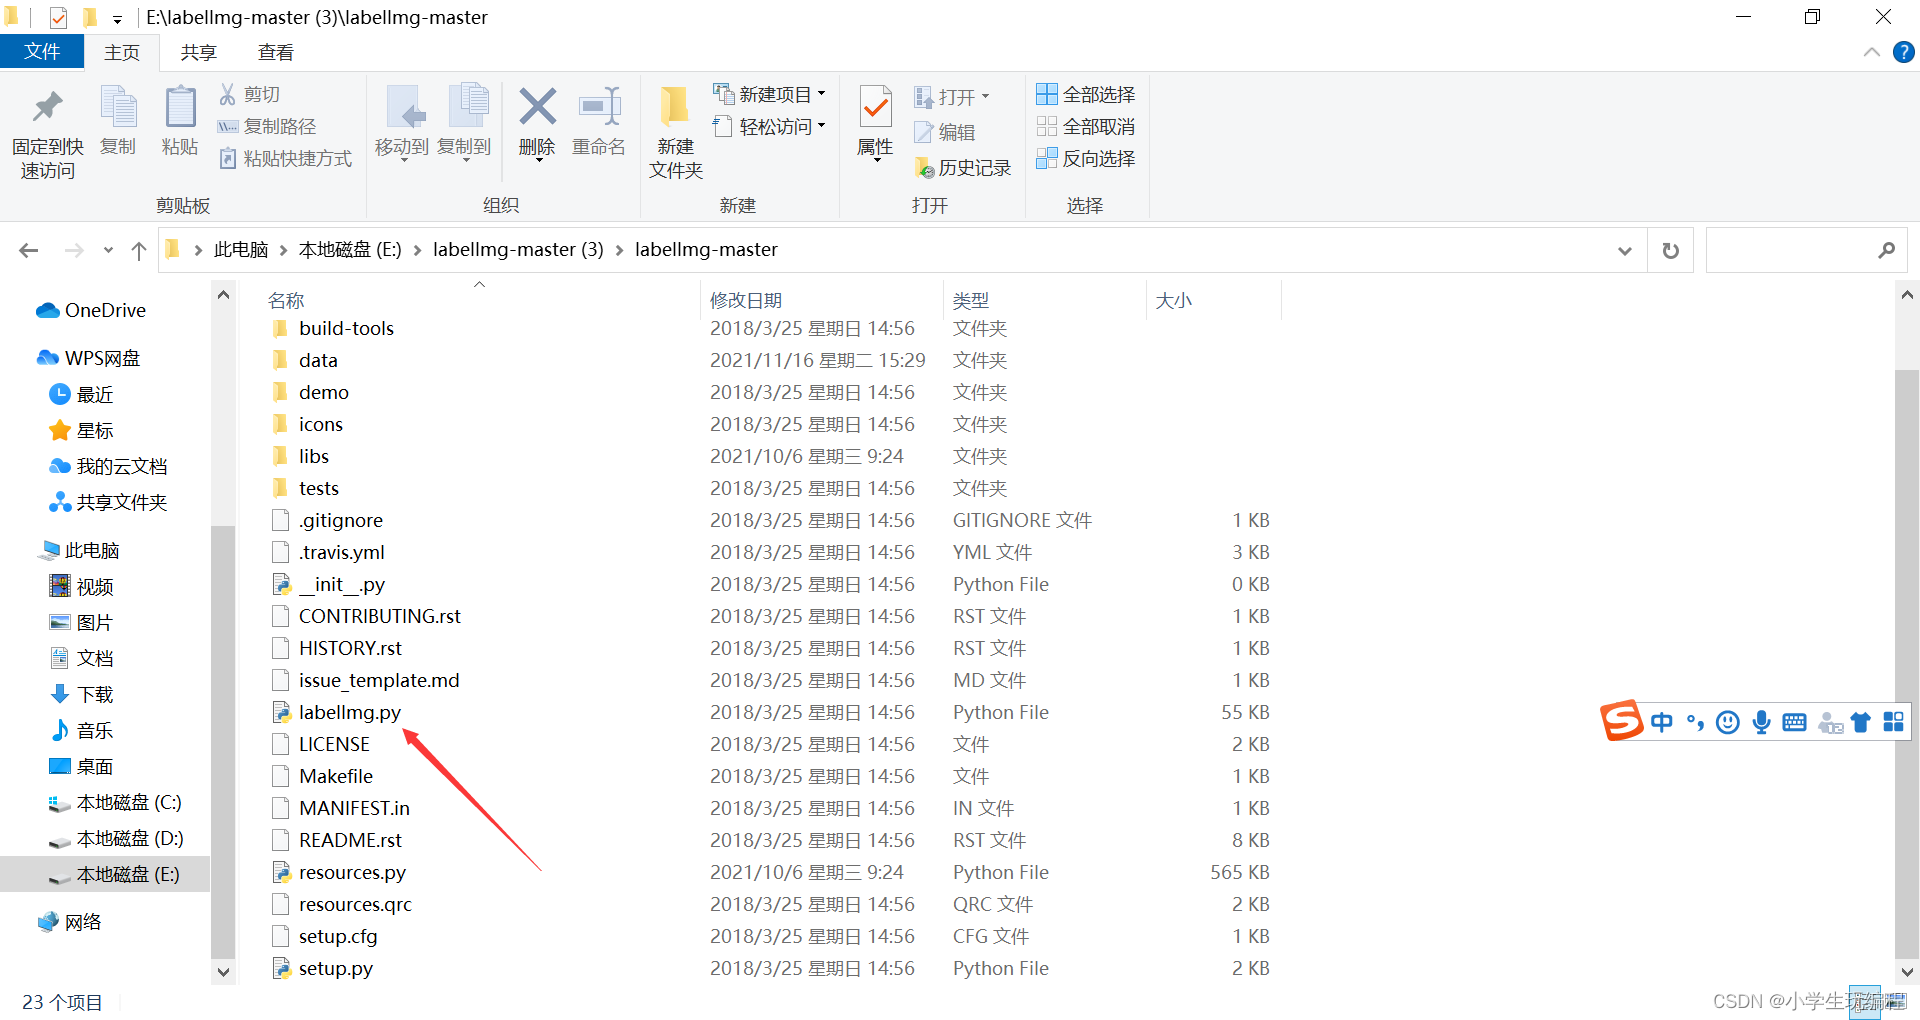Click the Sogou voice input microphone

coord(1761,722)
